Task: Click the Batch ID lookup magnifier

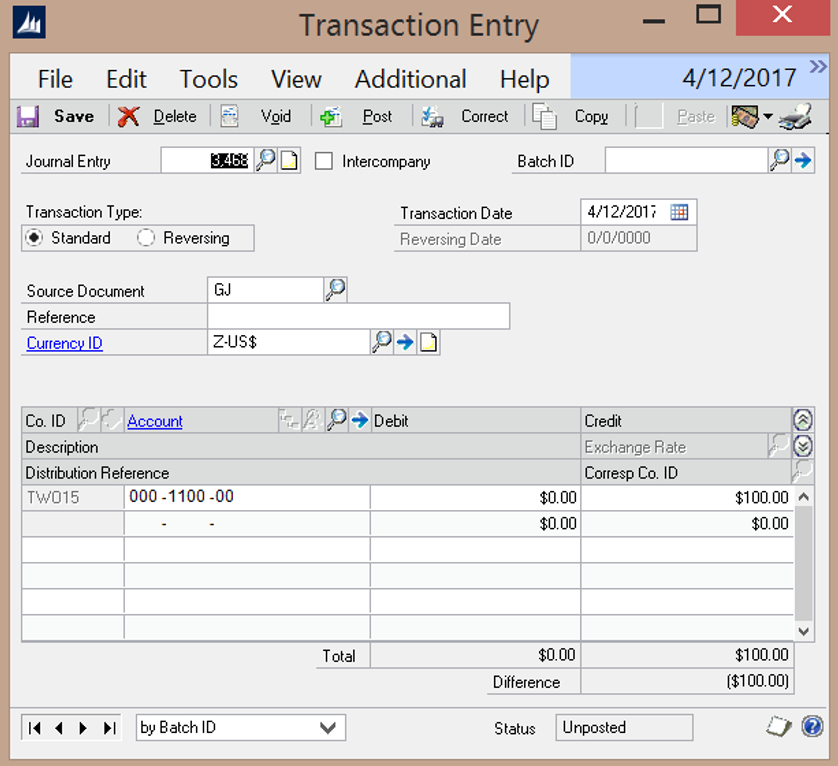Action: pyautogui.click(x=780, y=161)
